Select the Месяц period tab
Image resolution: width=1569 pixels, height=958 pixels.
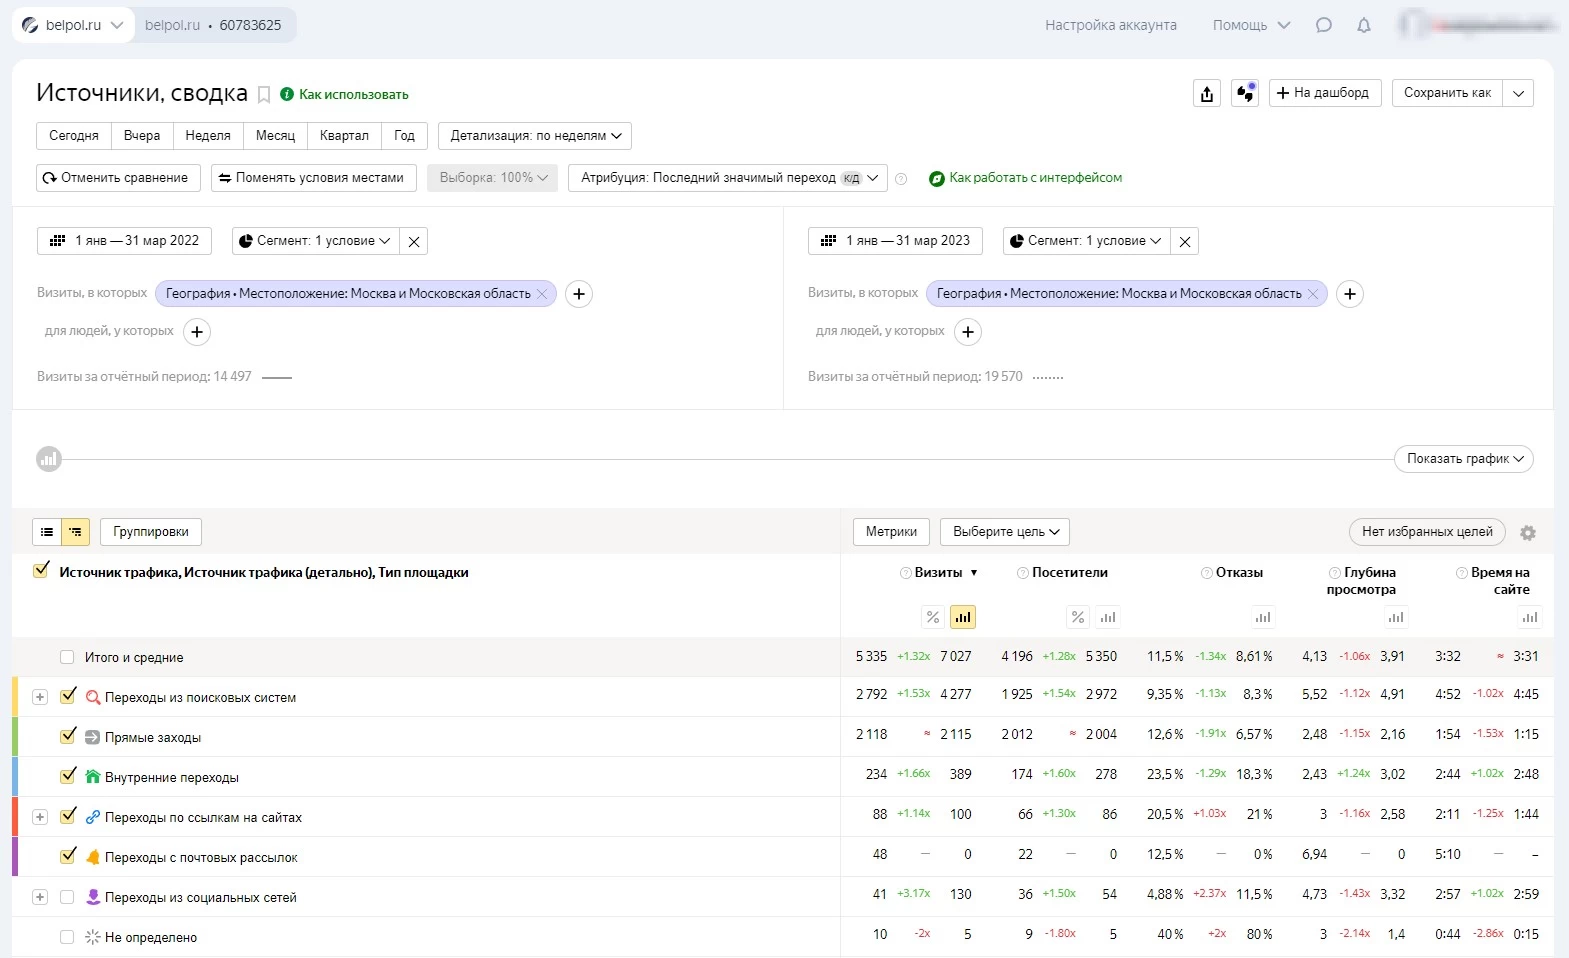click(275, 136)
